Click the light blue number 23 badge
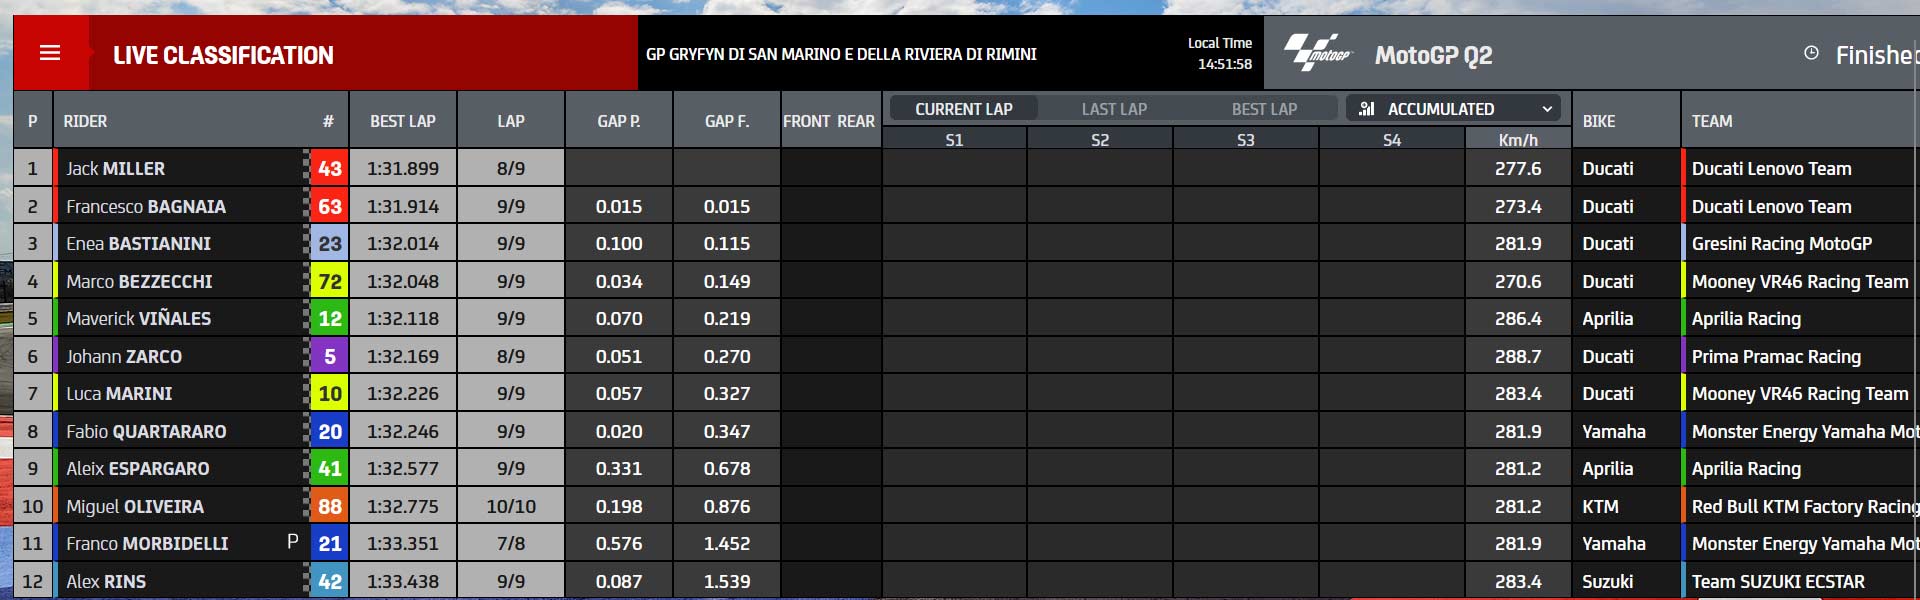The height and width of the screenshot is (600, 1920). click(x=330, y=244)
